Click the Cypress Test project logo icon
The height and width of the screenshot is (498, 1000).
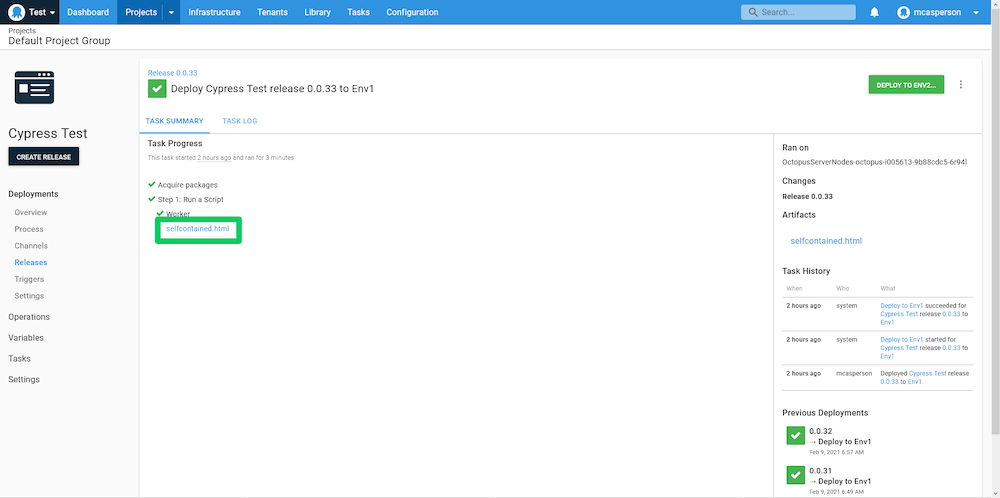(x=34, y=88)
